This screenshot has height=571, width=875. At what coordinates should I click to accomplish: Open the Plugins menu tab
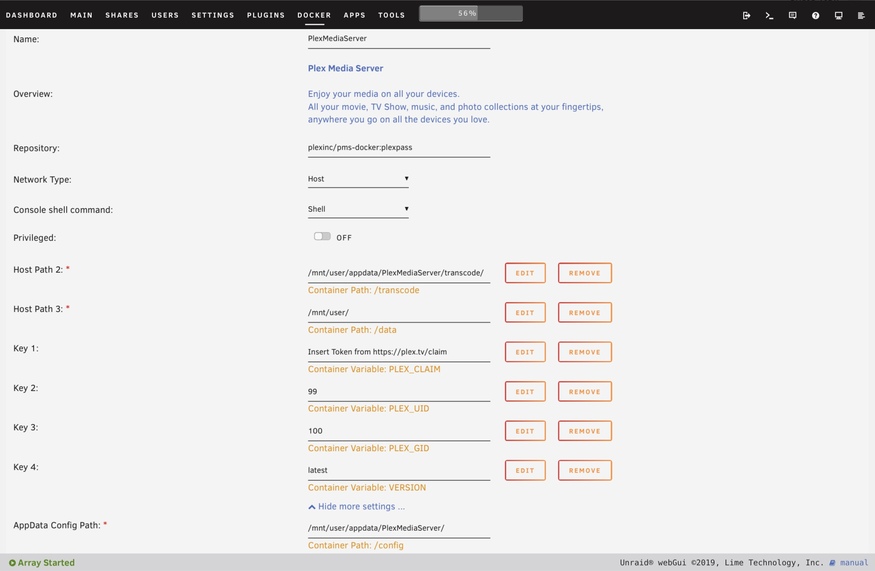click(x=266, y=15)
